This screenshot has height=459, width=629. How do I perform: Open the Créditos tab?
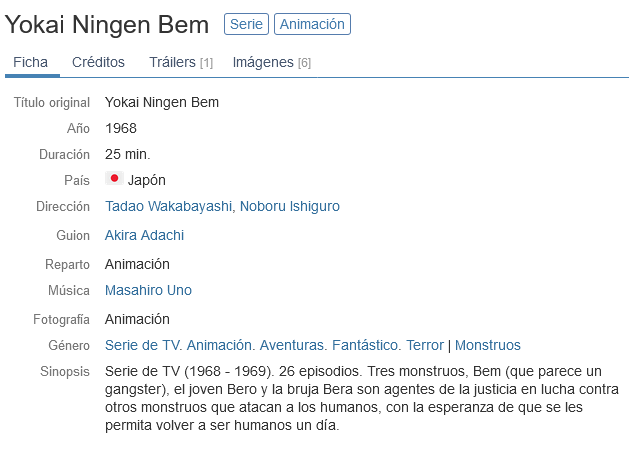[x=98, y=62]
